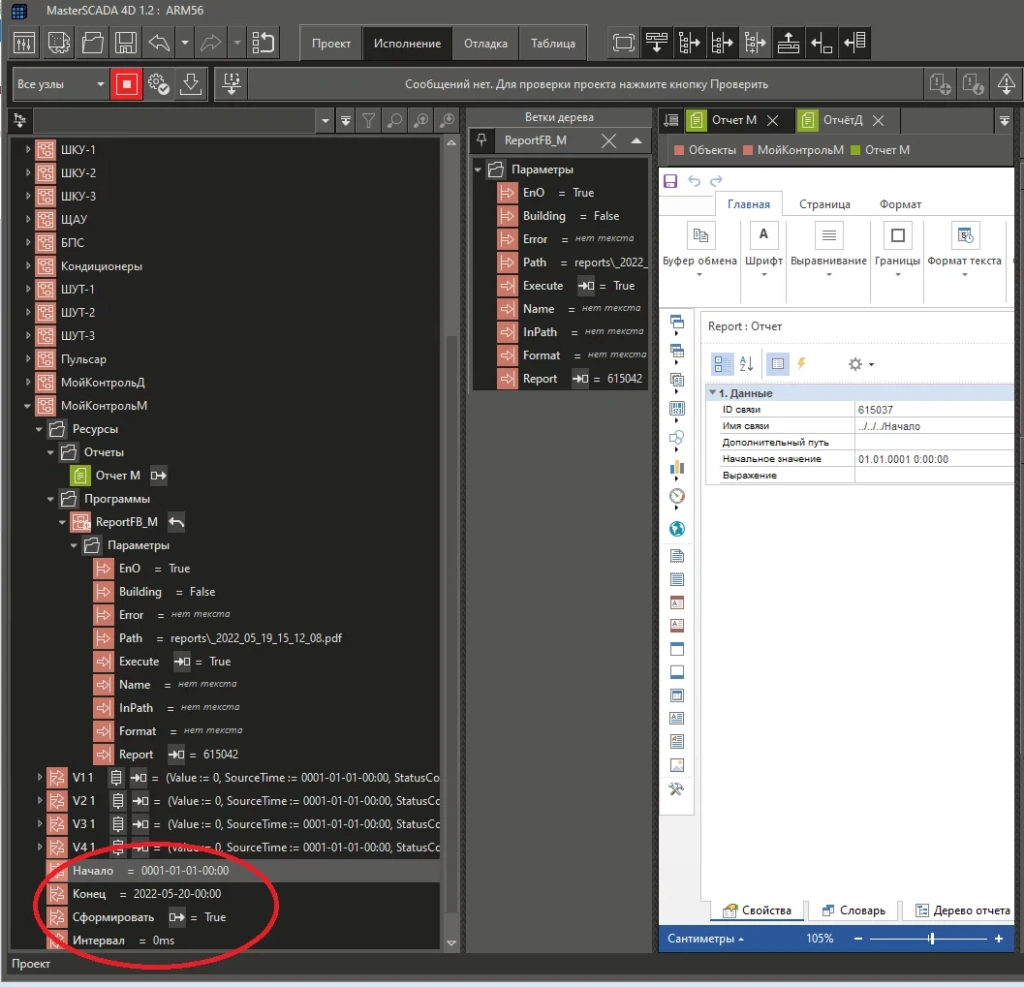Toggle the pin icon on ReportFB_M panel
Screen dimensions: 1024x987
click(482, 140)
